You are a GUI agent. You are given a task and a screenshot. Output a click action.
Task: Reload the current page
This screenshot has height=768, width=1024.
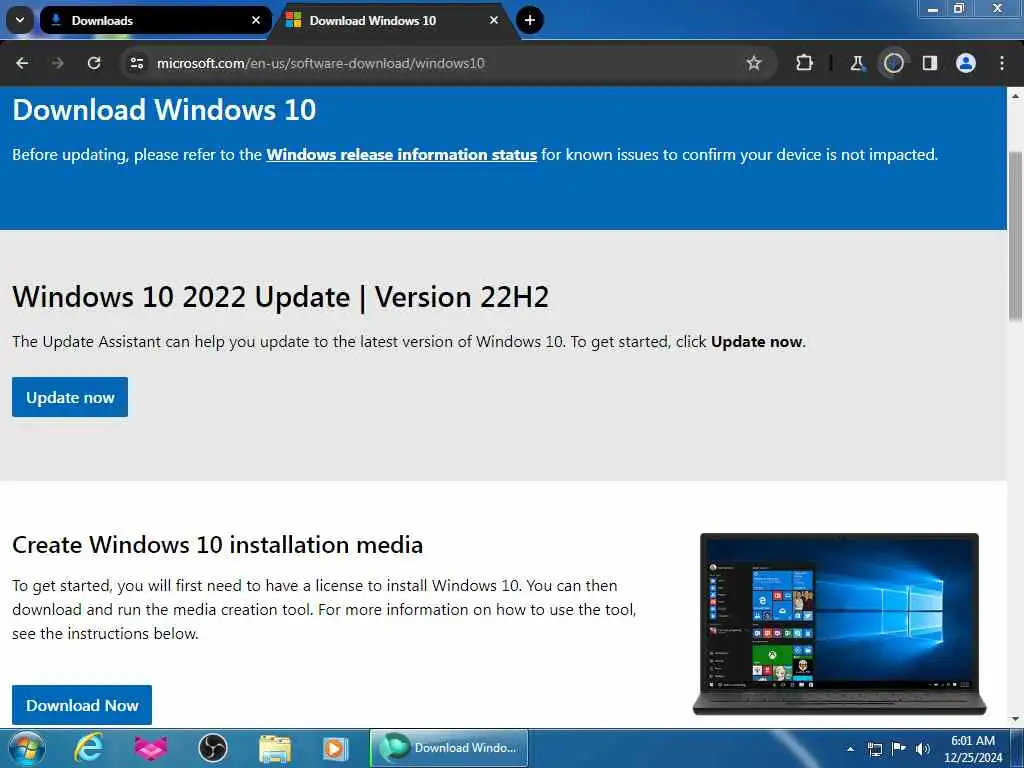point(94,63)
